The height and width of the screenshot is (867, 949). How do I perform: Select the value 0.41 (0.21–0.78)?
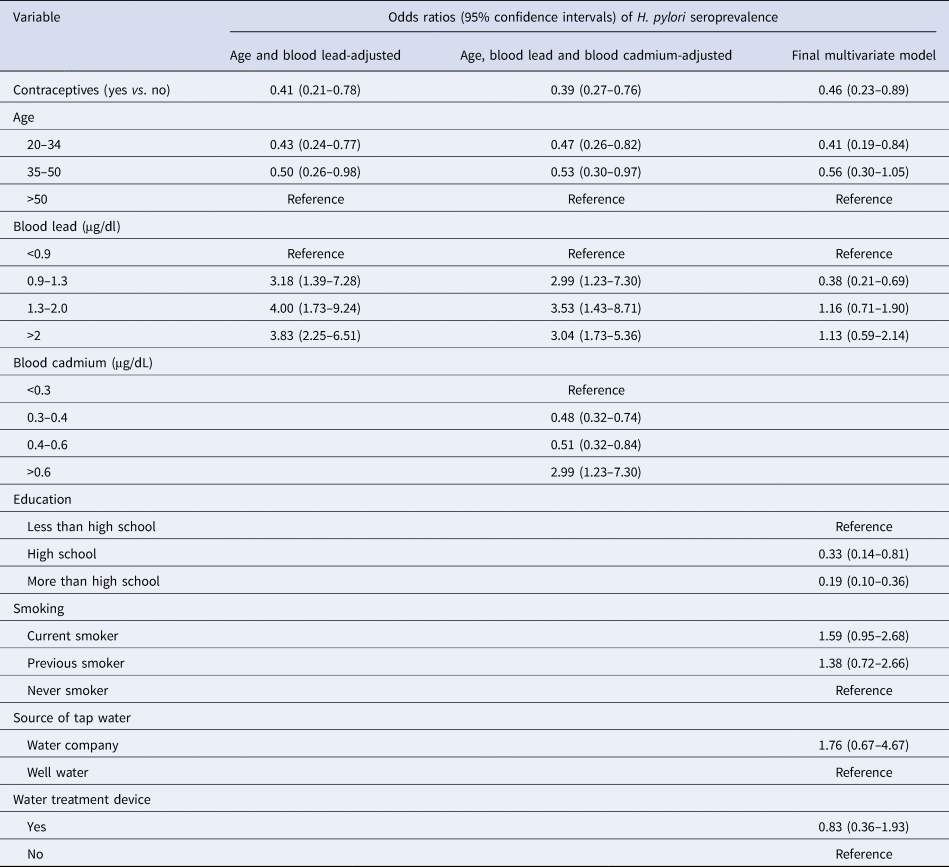(315, 90)
